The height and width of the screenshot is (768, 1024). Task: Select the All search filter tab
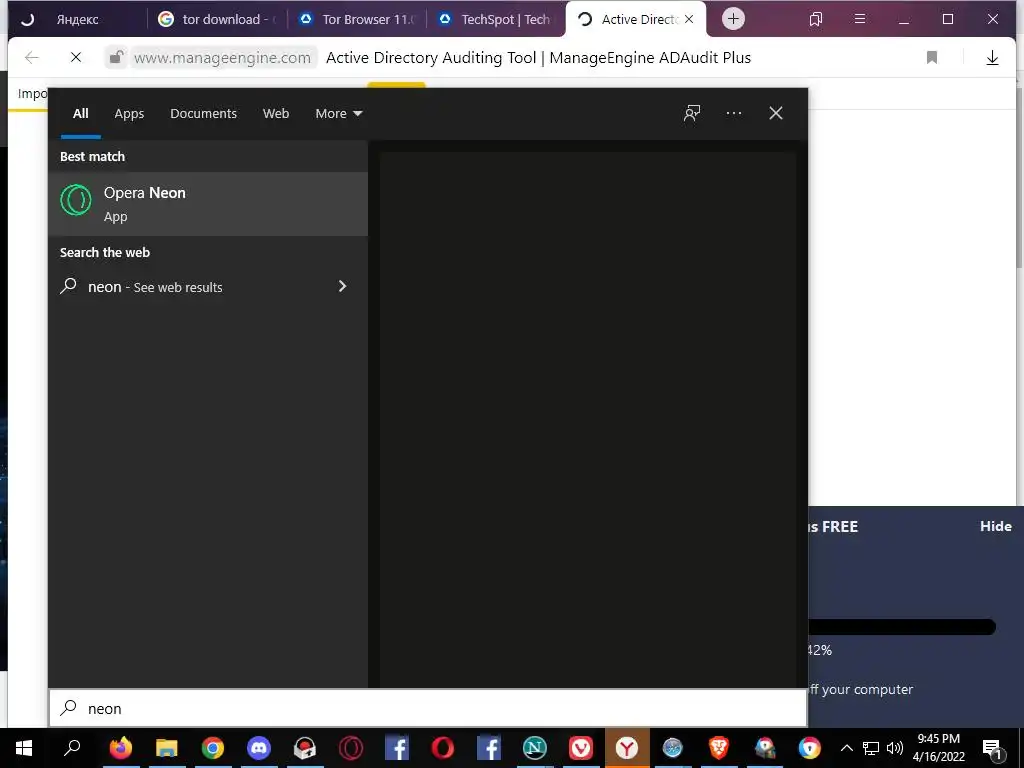[x=80, y=114]
